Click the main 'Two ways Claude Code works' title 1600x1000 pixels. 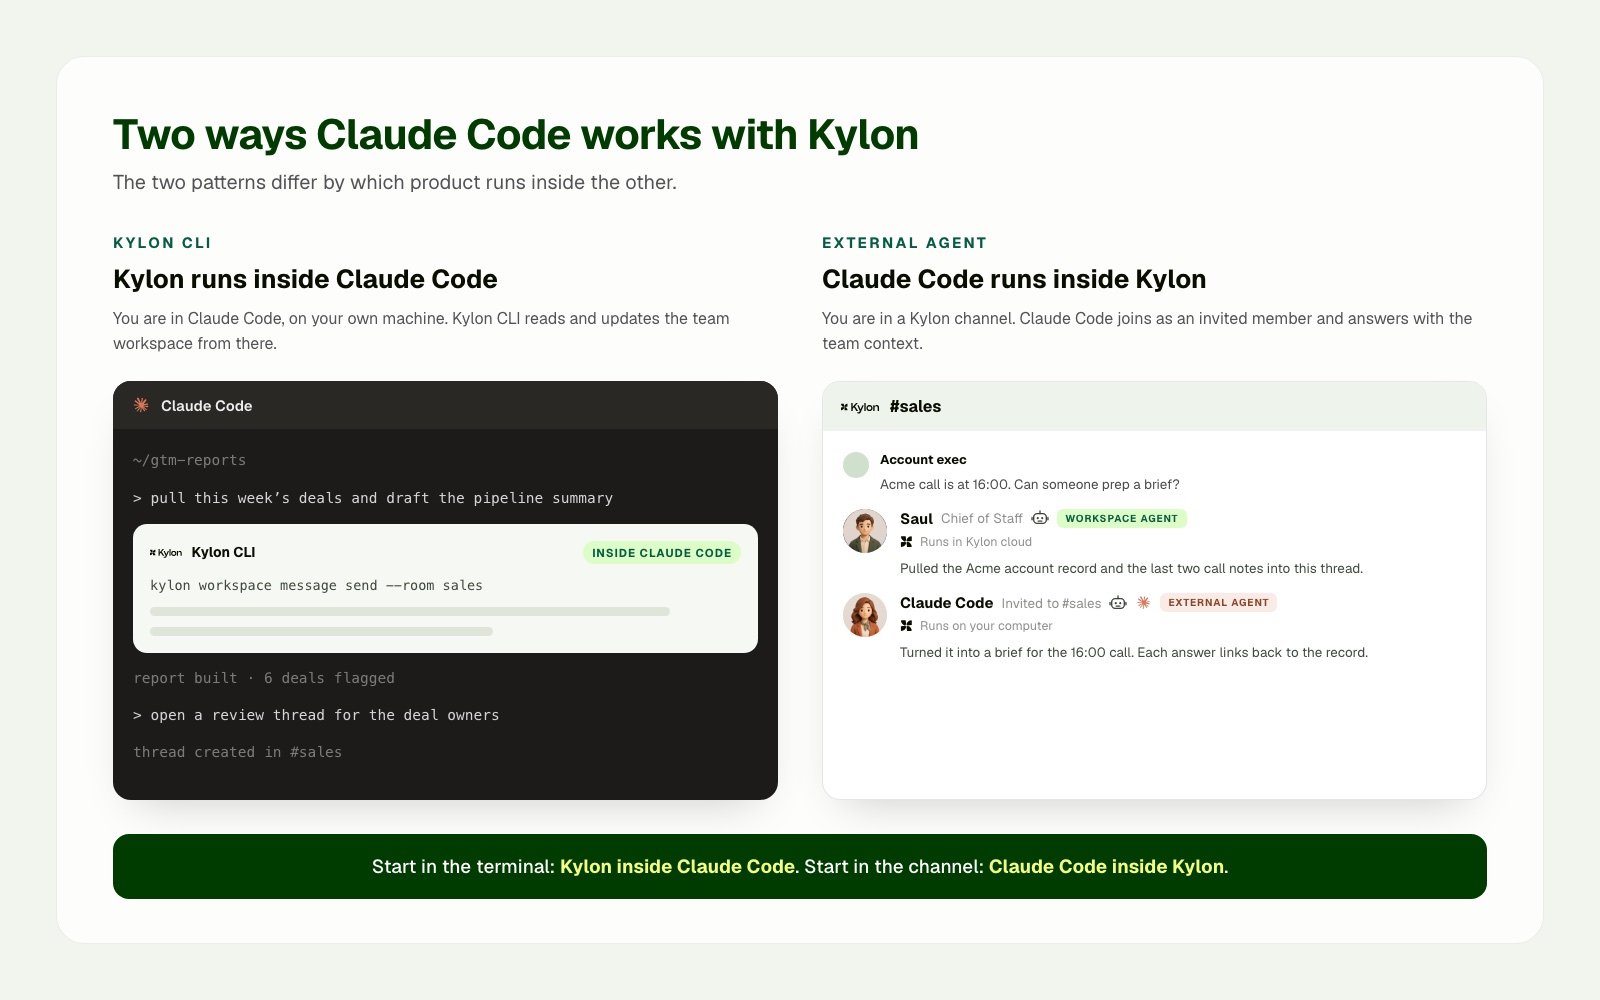(x=516, y=135)
